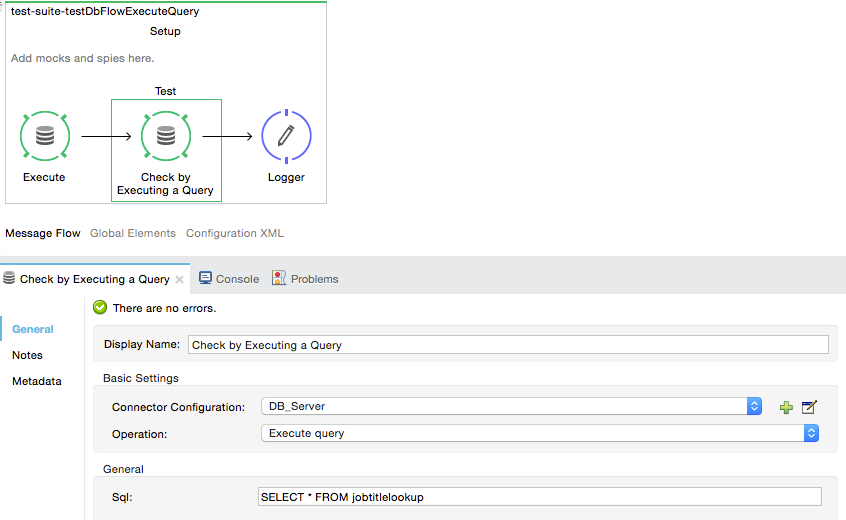
Task: Click the Problems tab icon
Action: click(278, 278)
